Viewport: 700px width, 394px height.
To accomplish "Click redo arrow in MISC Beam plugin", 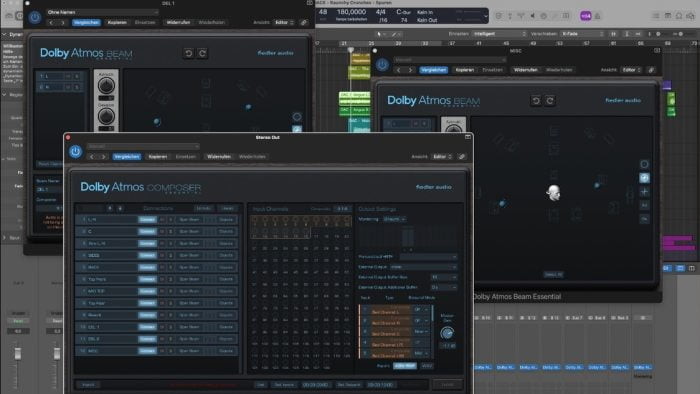I will (x=550, y=101).
